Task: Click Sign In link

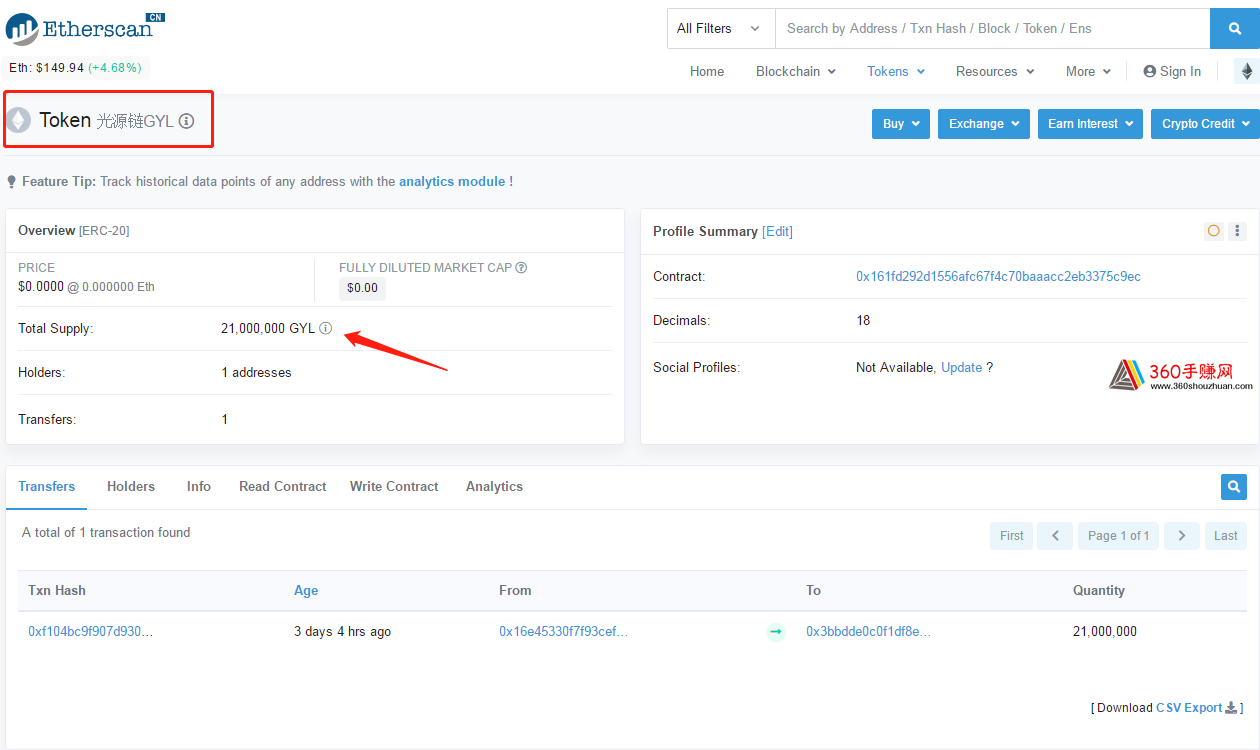Action: [x=1172, y=71]
